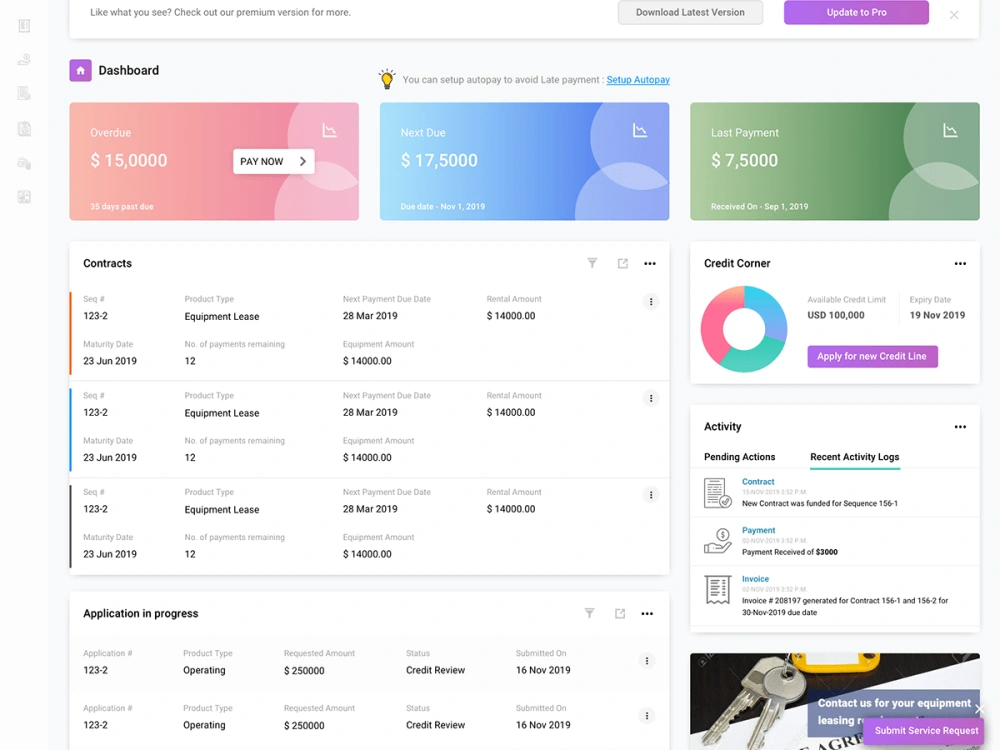Click the Payment activity hand icon

click(x=717, y=541)
